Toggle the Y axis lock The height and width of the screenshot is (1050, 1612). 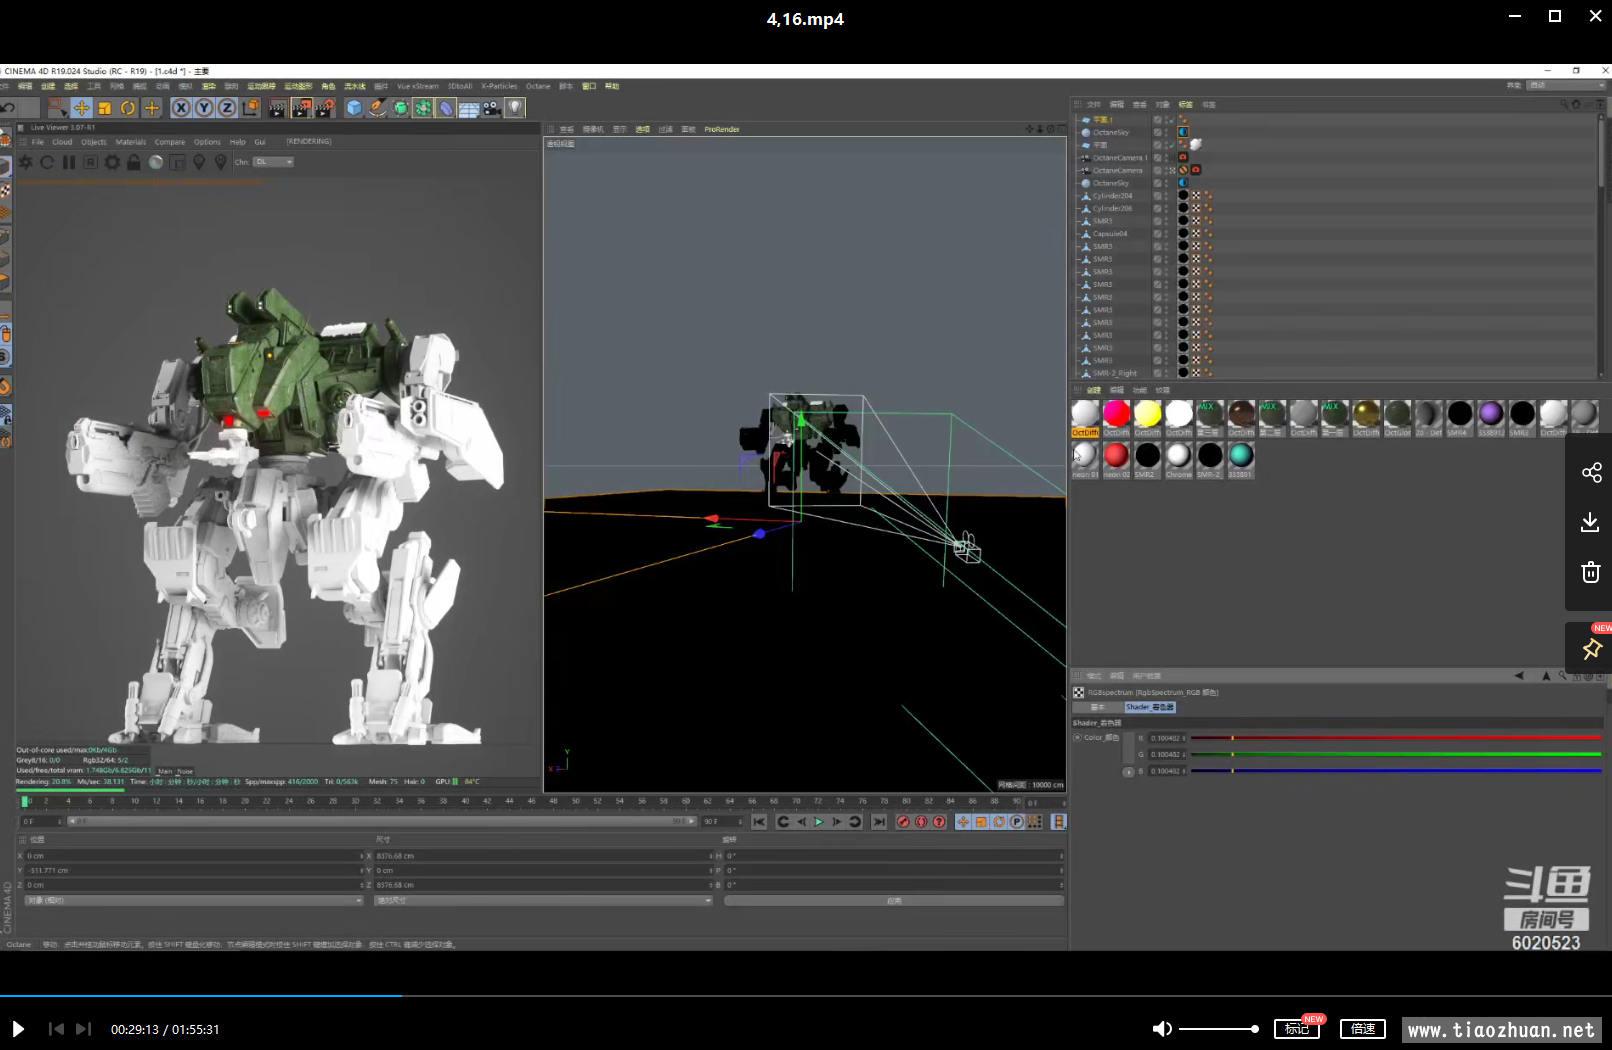[x=204, y=108]
